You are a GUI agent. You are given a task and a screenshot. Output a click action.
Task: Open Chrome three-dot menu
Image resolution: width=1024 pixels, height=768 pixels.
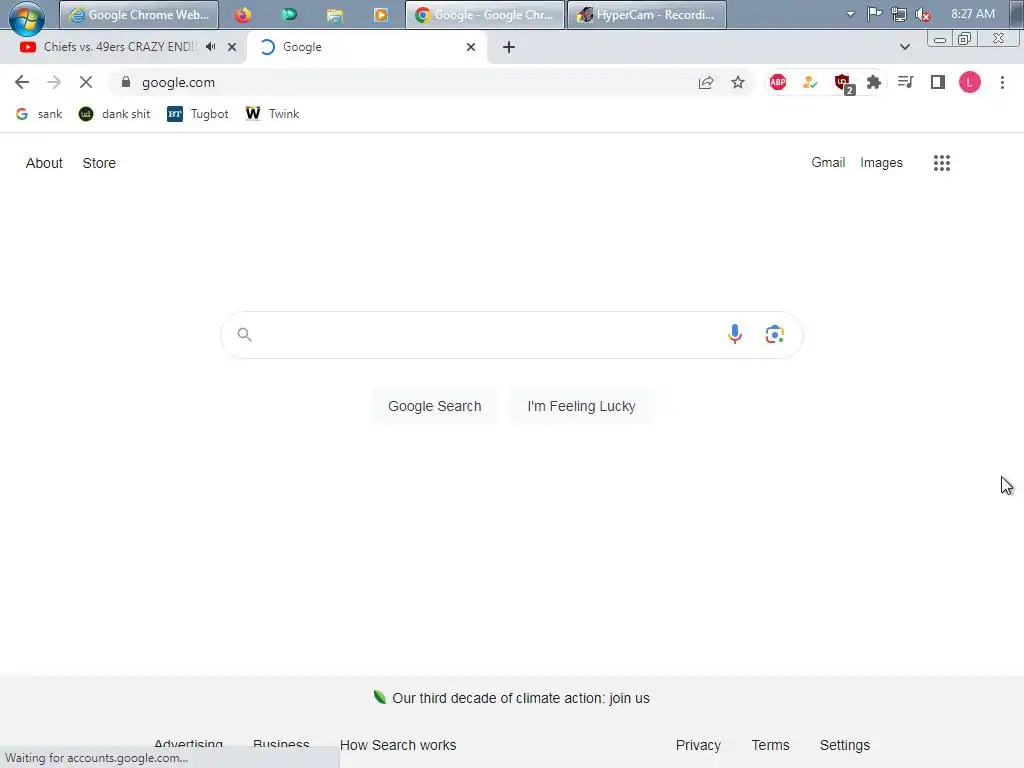(1002, 82)
